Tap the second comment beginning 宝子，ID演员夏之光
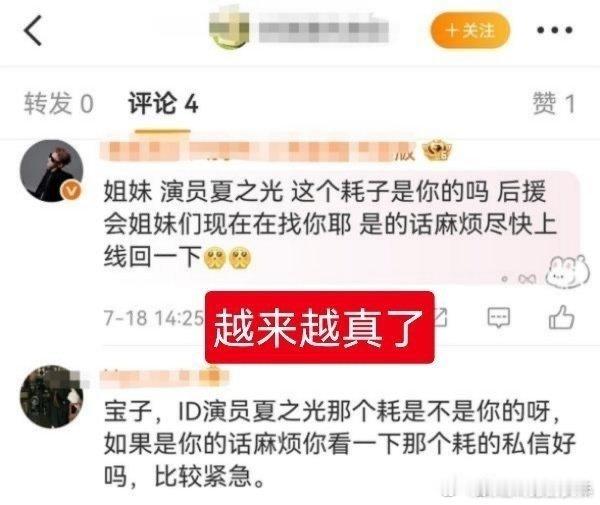The width and height of the screenshot is (600, 505). 340,444
